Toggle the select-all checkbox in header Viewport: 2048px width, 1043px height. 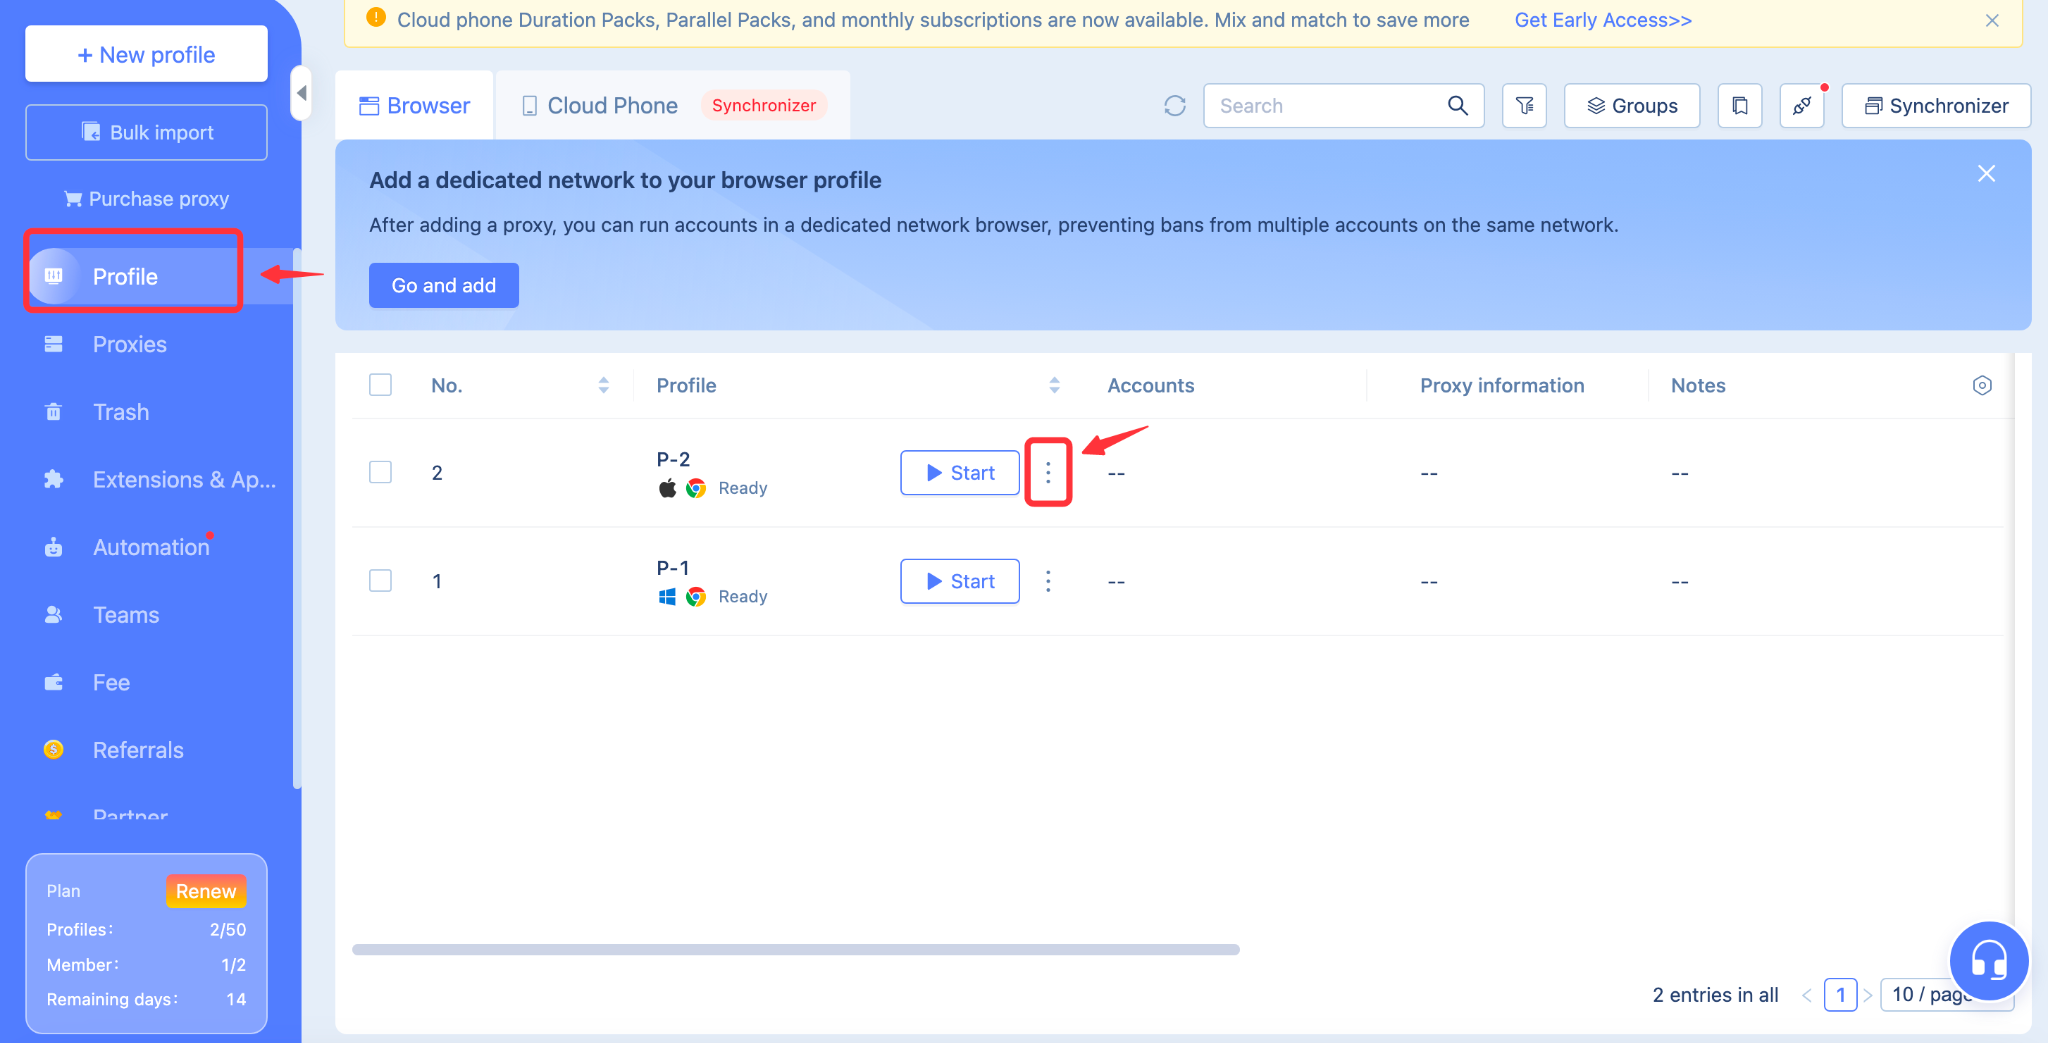click(x=380, y=385)
